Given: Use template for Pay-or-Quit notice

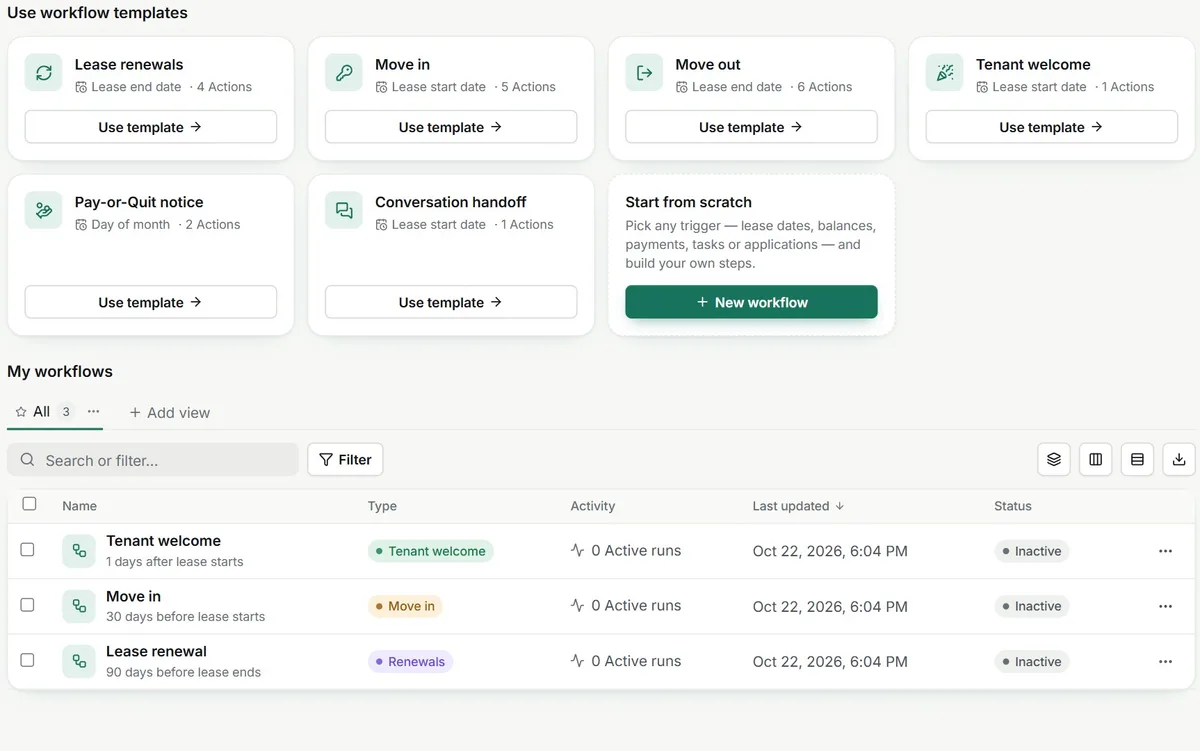Looking at the screenshot, I should tap(150, 302).
